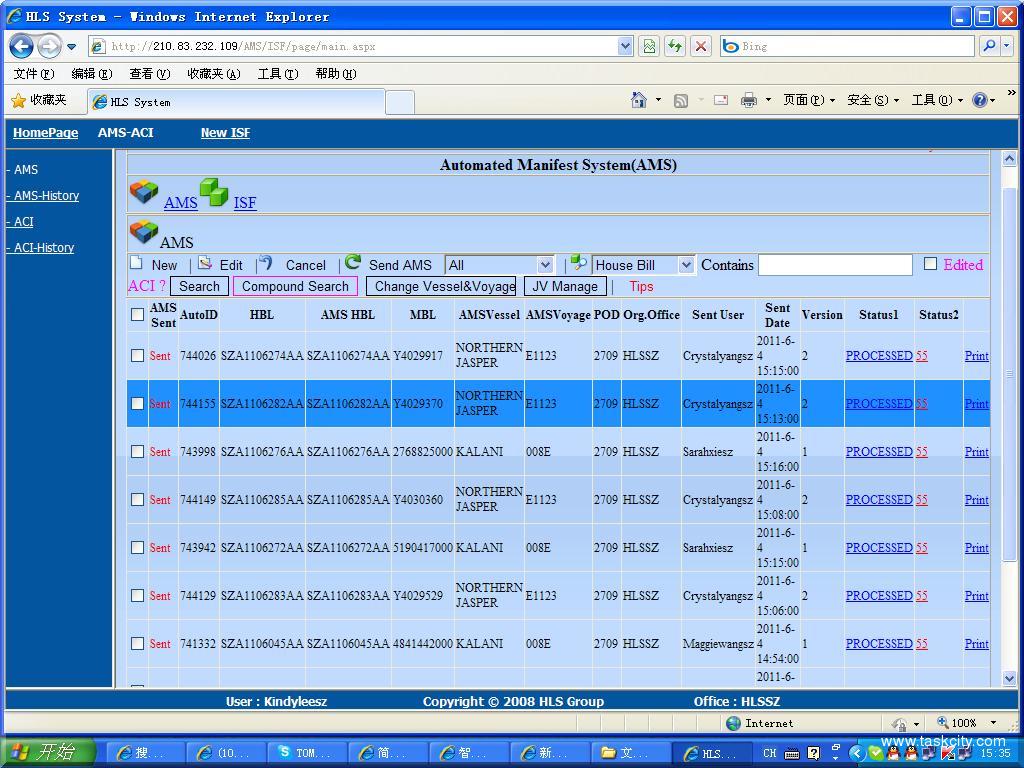Open the 安全(S) Safety dropdown menu
The image size is (1024, 768).
[873, 100]
